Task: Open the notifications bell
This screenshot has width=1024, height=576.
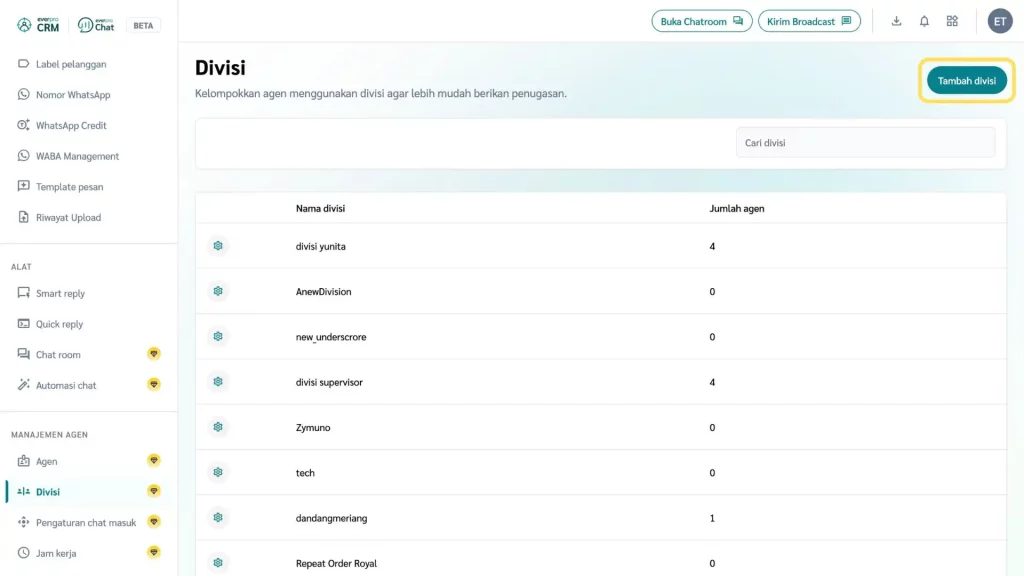Action: click(x=924, y=21)
